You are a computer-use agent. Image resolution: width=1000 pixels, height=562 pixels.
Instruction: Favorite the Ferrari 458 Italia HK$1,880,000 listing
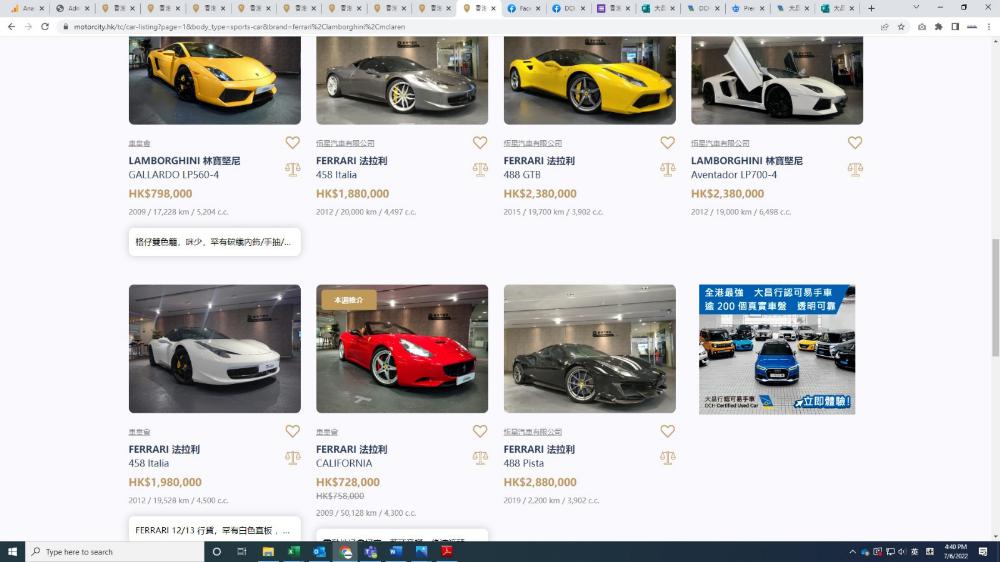pyautogui.click(x=480, y=143)
